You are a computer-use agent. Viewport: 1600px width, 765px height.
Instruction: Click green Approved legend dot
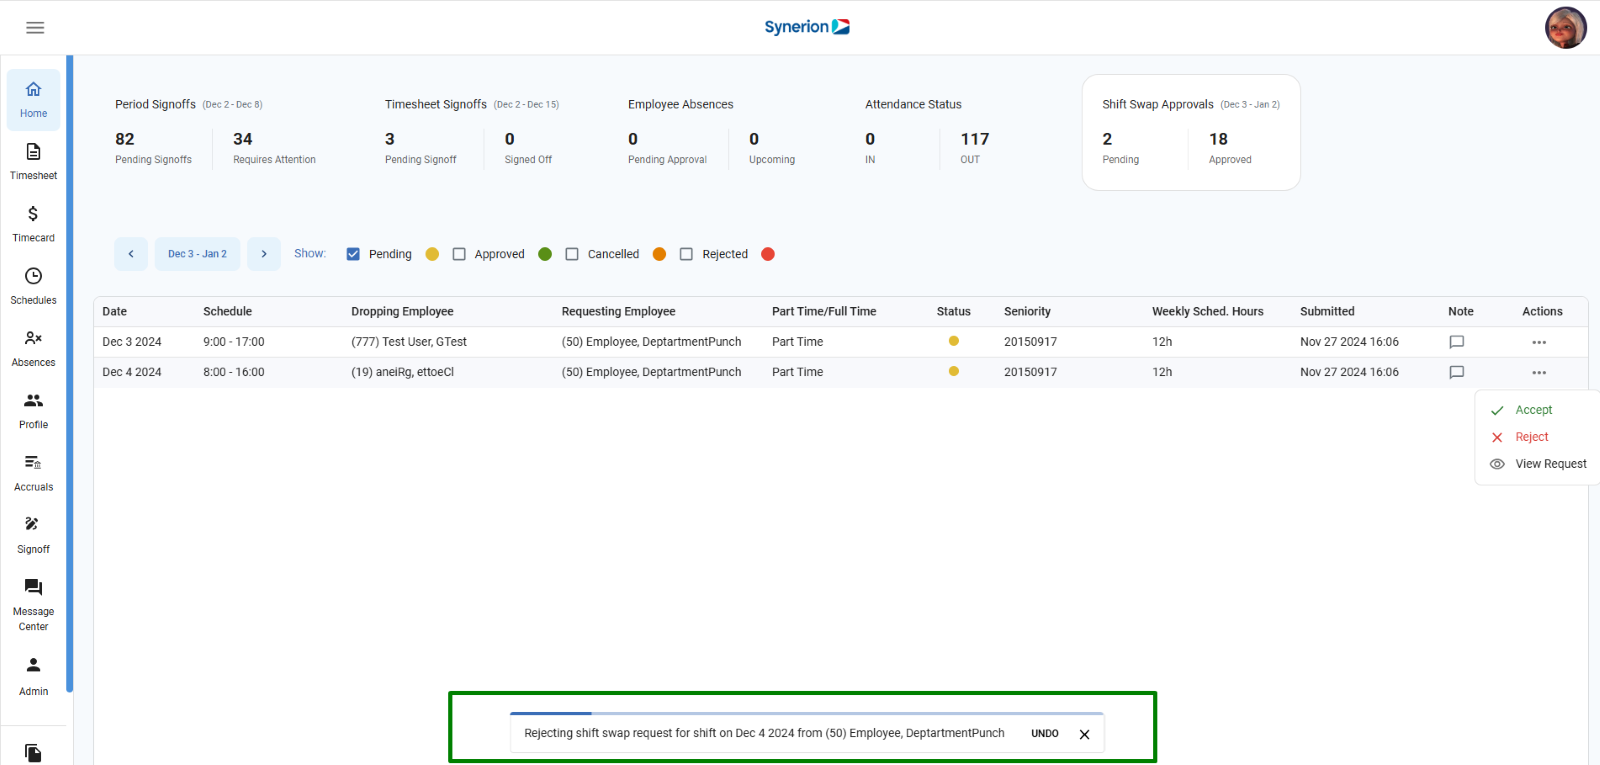pyautogui.click(x=545, y=254)
